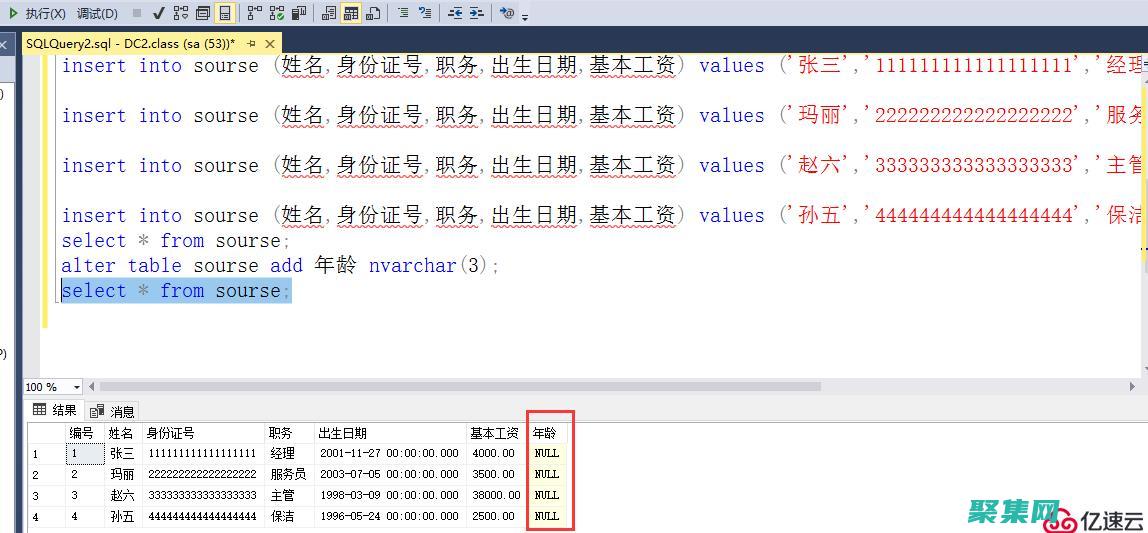Viewport: 1148px width, 533px height.
Task: Select the 结果 (Results) tab
Action: tap(55, 410)
